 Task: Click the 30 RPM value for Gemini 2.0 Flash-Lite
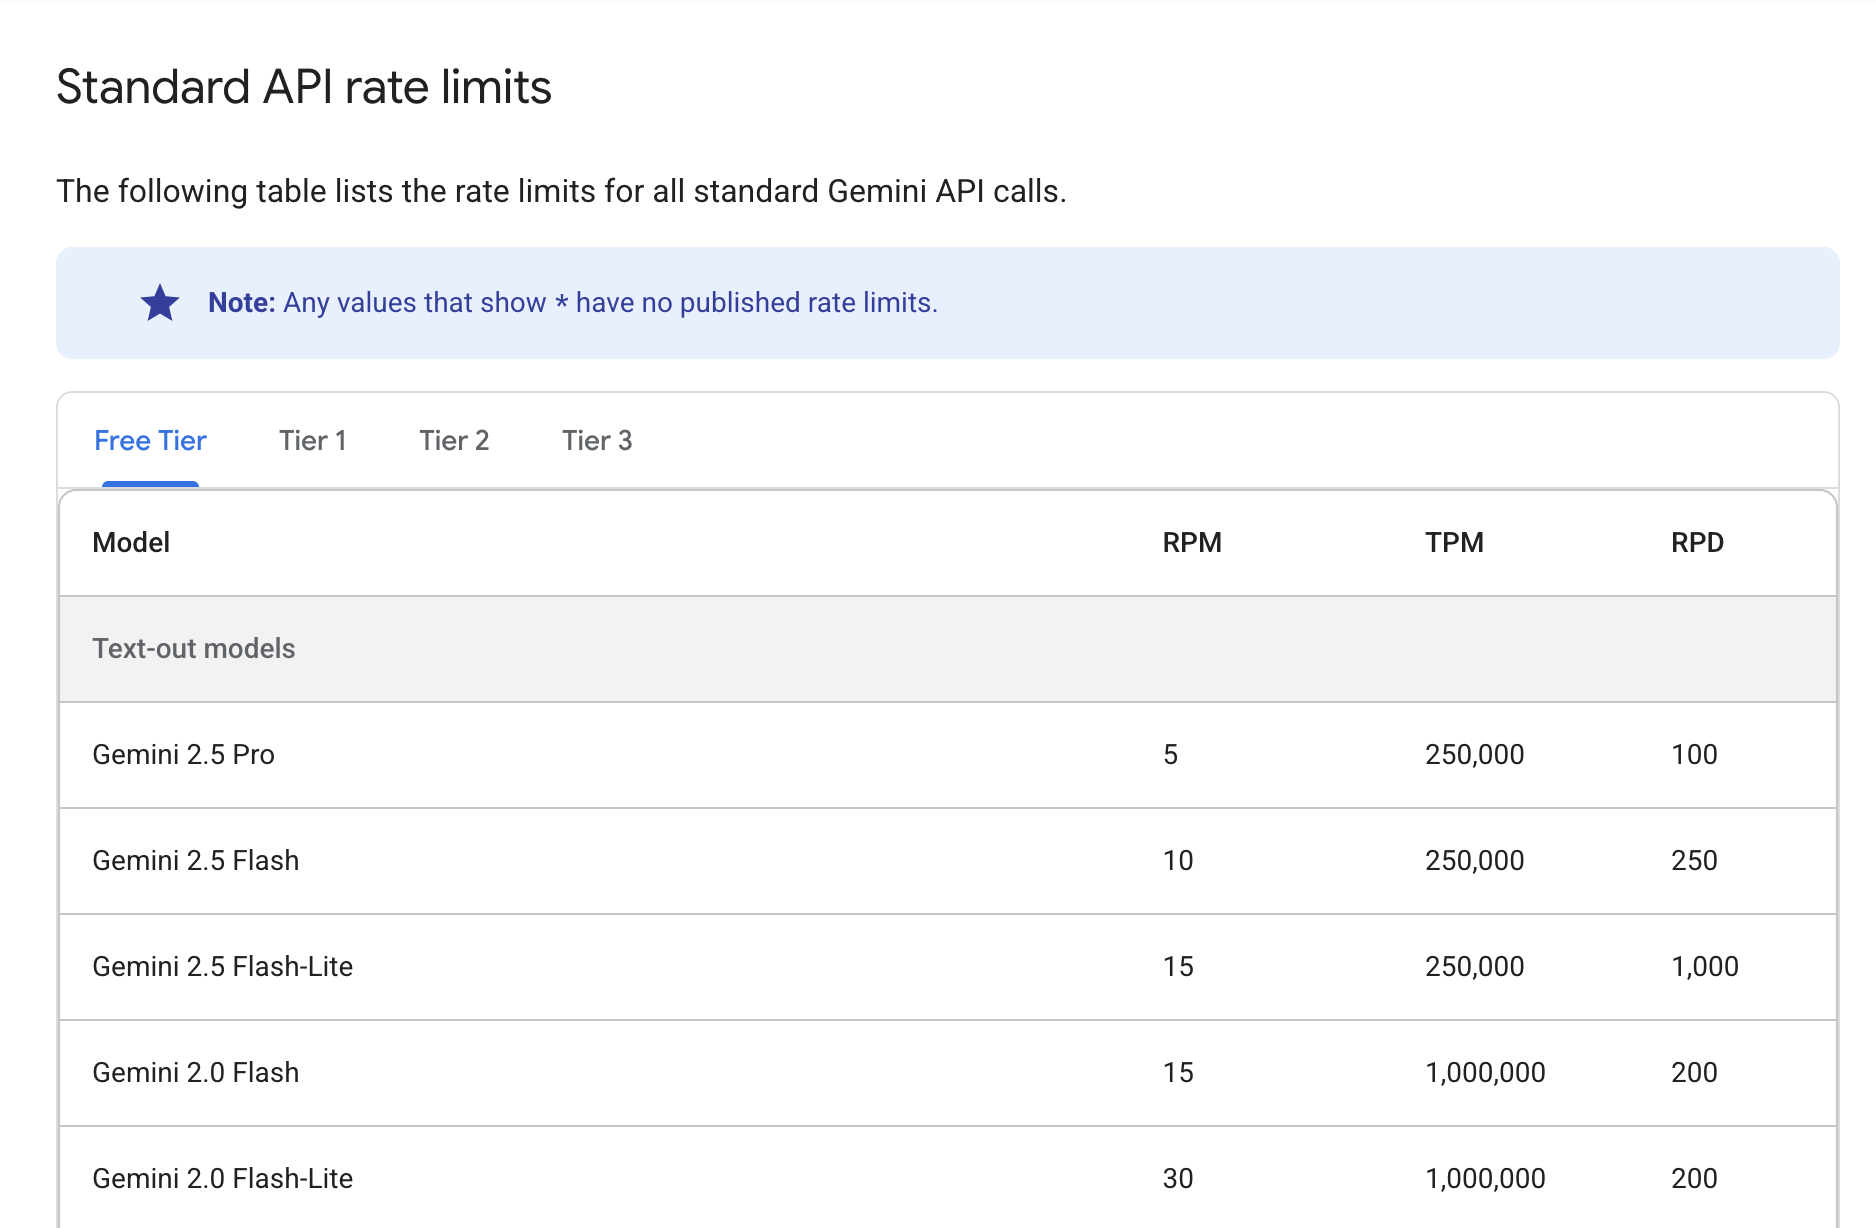[x=1178, y=1179]
